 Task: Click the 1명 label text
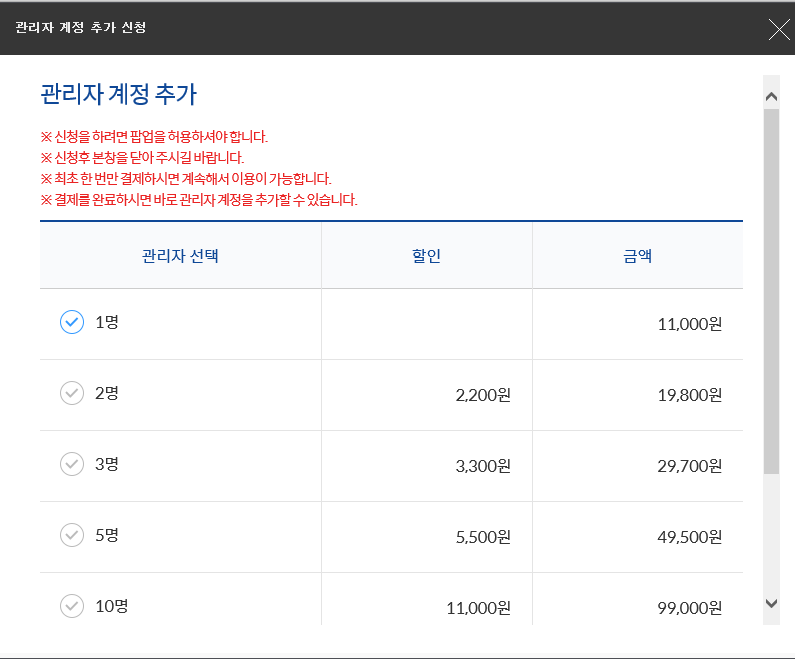pos(106,322)
